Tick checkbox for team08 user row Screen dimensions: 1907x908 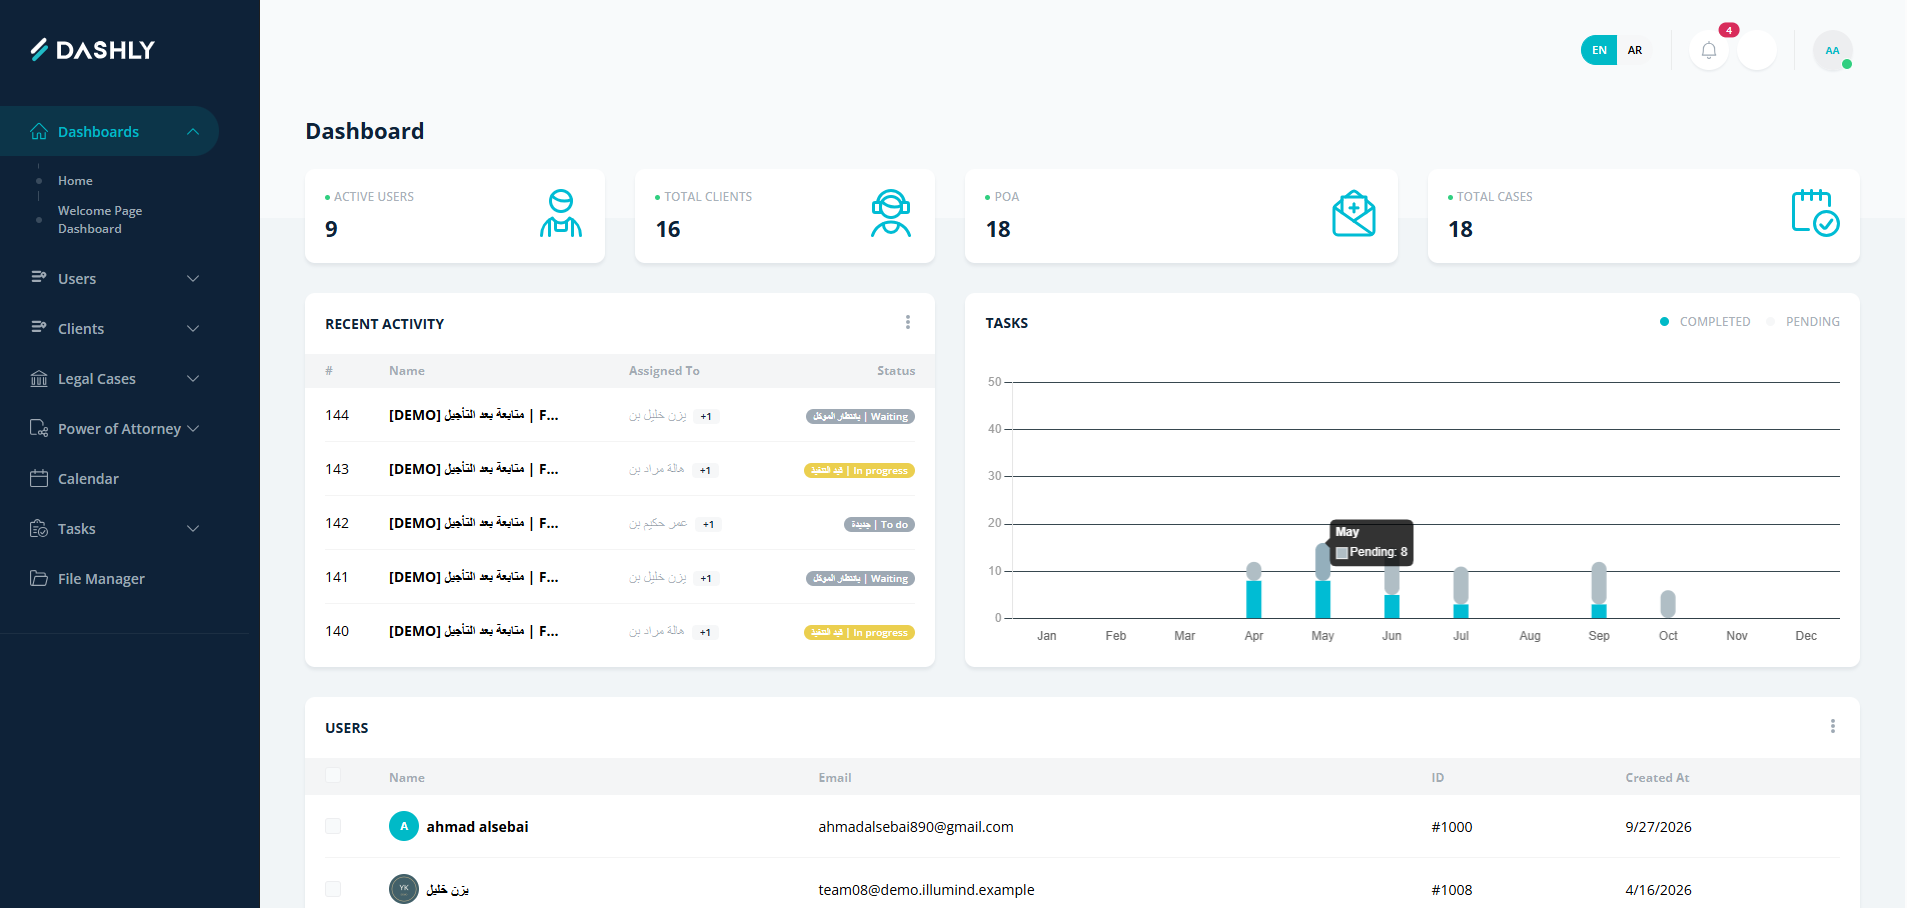click(x=333, y=889)
